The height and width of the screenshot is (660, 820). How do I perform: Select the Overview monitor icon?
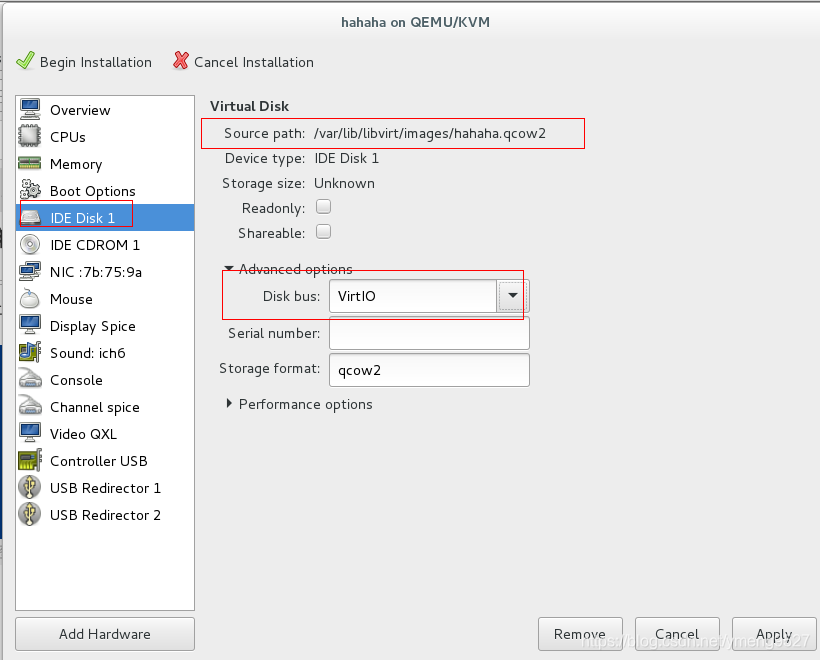tap(30, 109)
